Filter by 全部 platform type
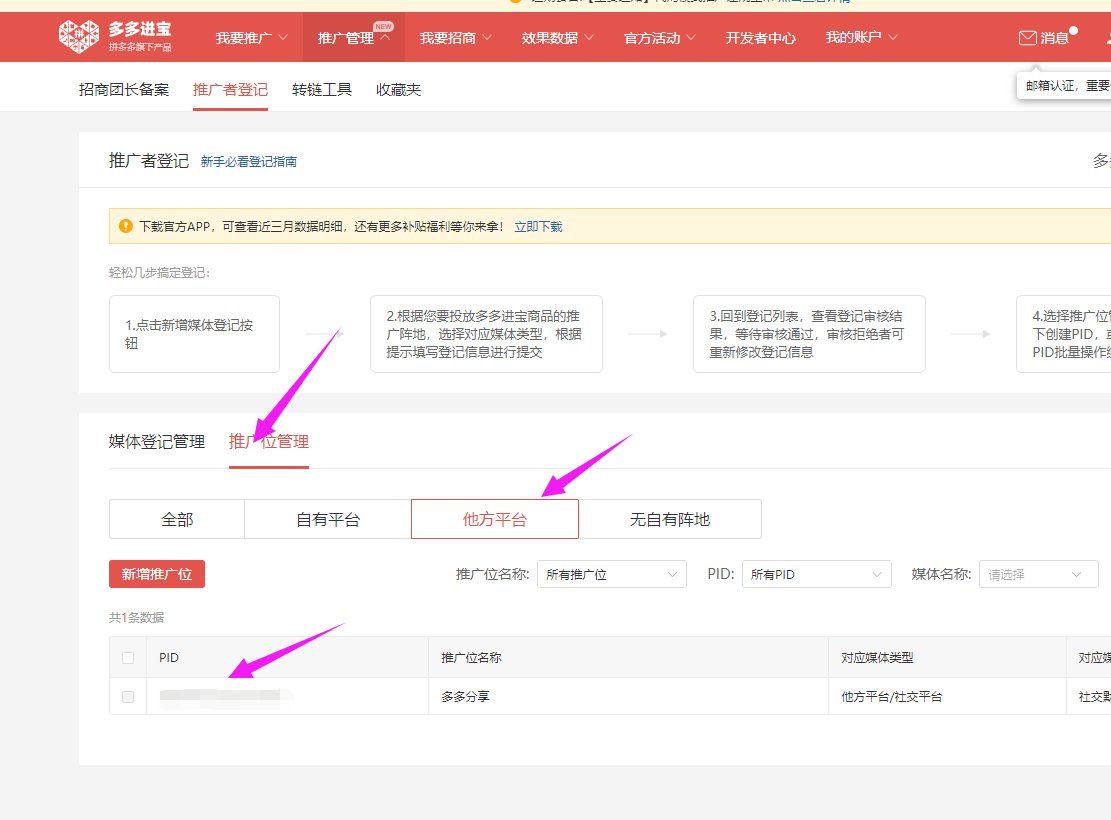The width and height of the screenshot is (1111, 820). 177,519
